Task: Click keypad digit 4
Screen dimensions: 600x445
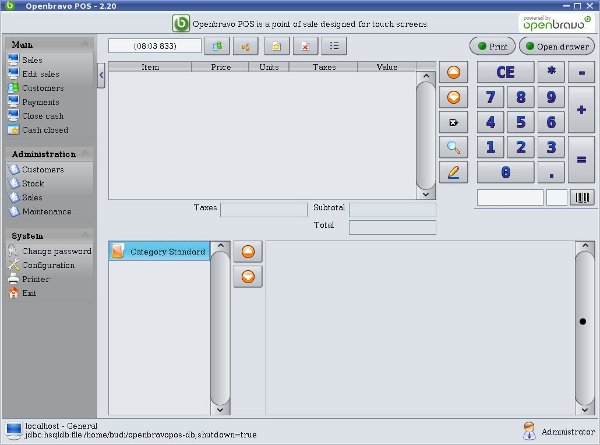Action: pyautogui.click(x=490, y=122)
